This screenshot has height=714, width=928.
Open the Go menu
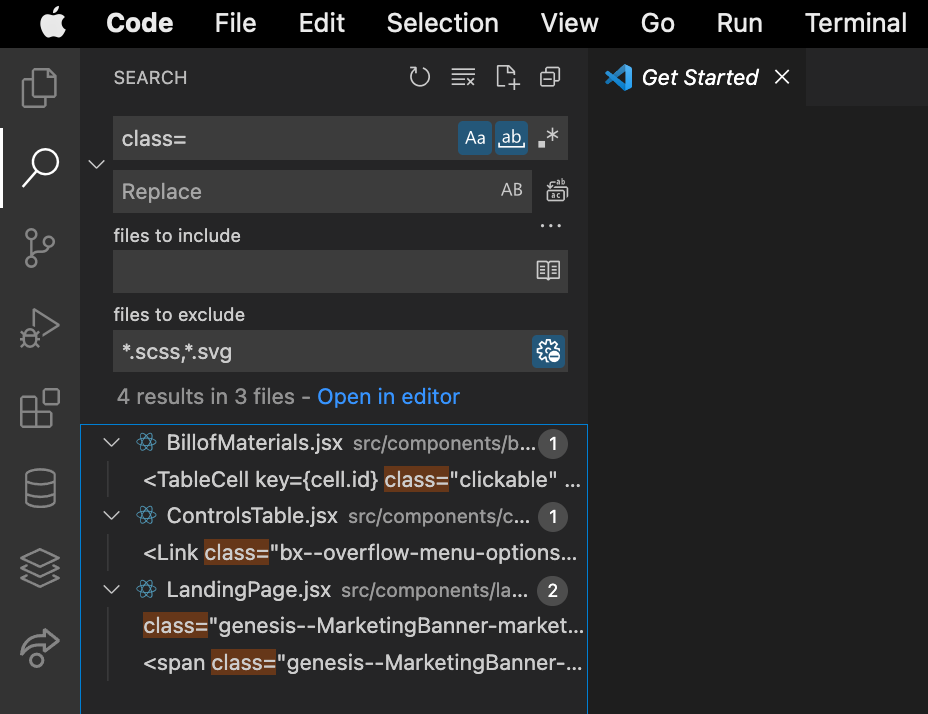click(657, 23)
